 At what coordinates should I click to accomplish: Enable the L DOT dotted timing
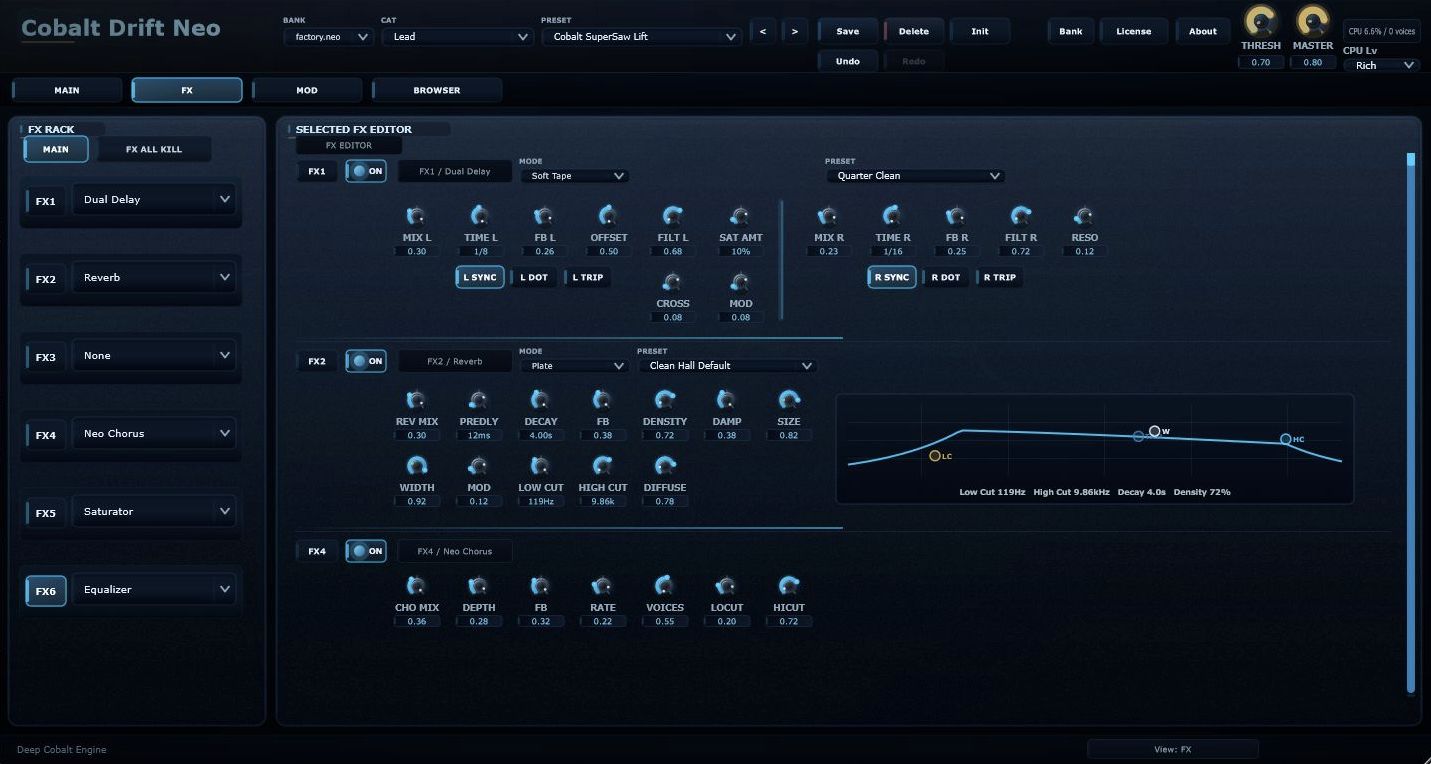point(533,277)
